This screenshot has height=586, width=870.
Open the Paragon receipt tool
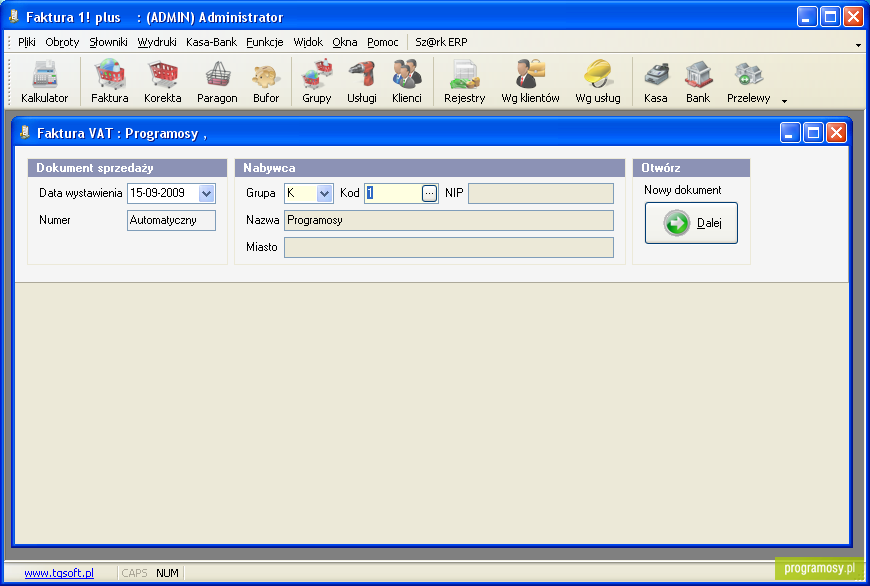click(217, 82)
